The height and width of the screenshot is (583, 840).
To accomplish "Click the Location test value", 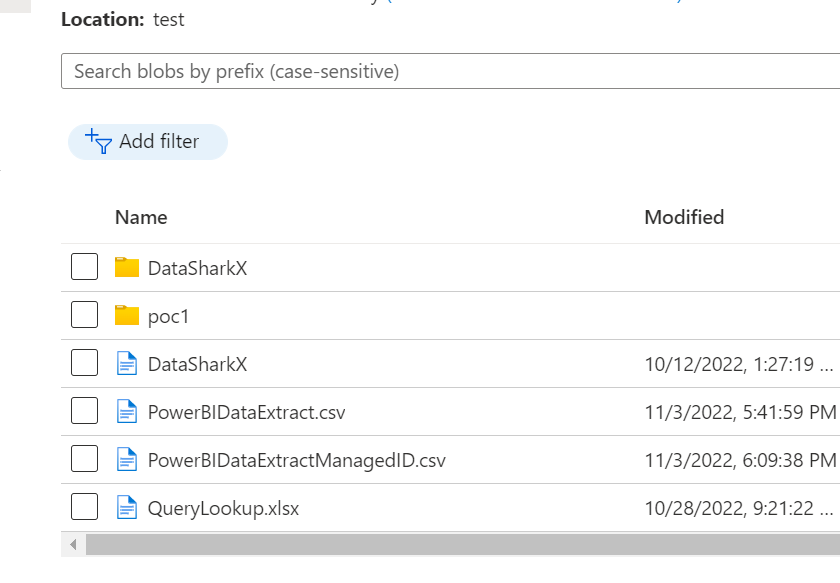I will point(169,20).
